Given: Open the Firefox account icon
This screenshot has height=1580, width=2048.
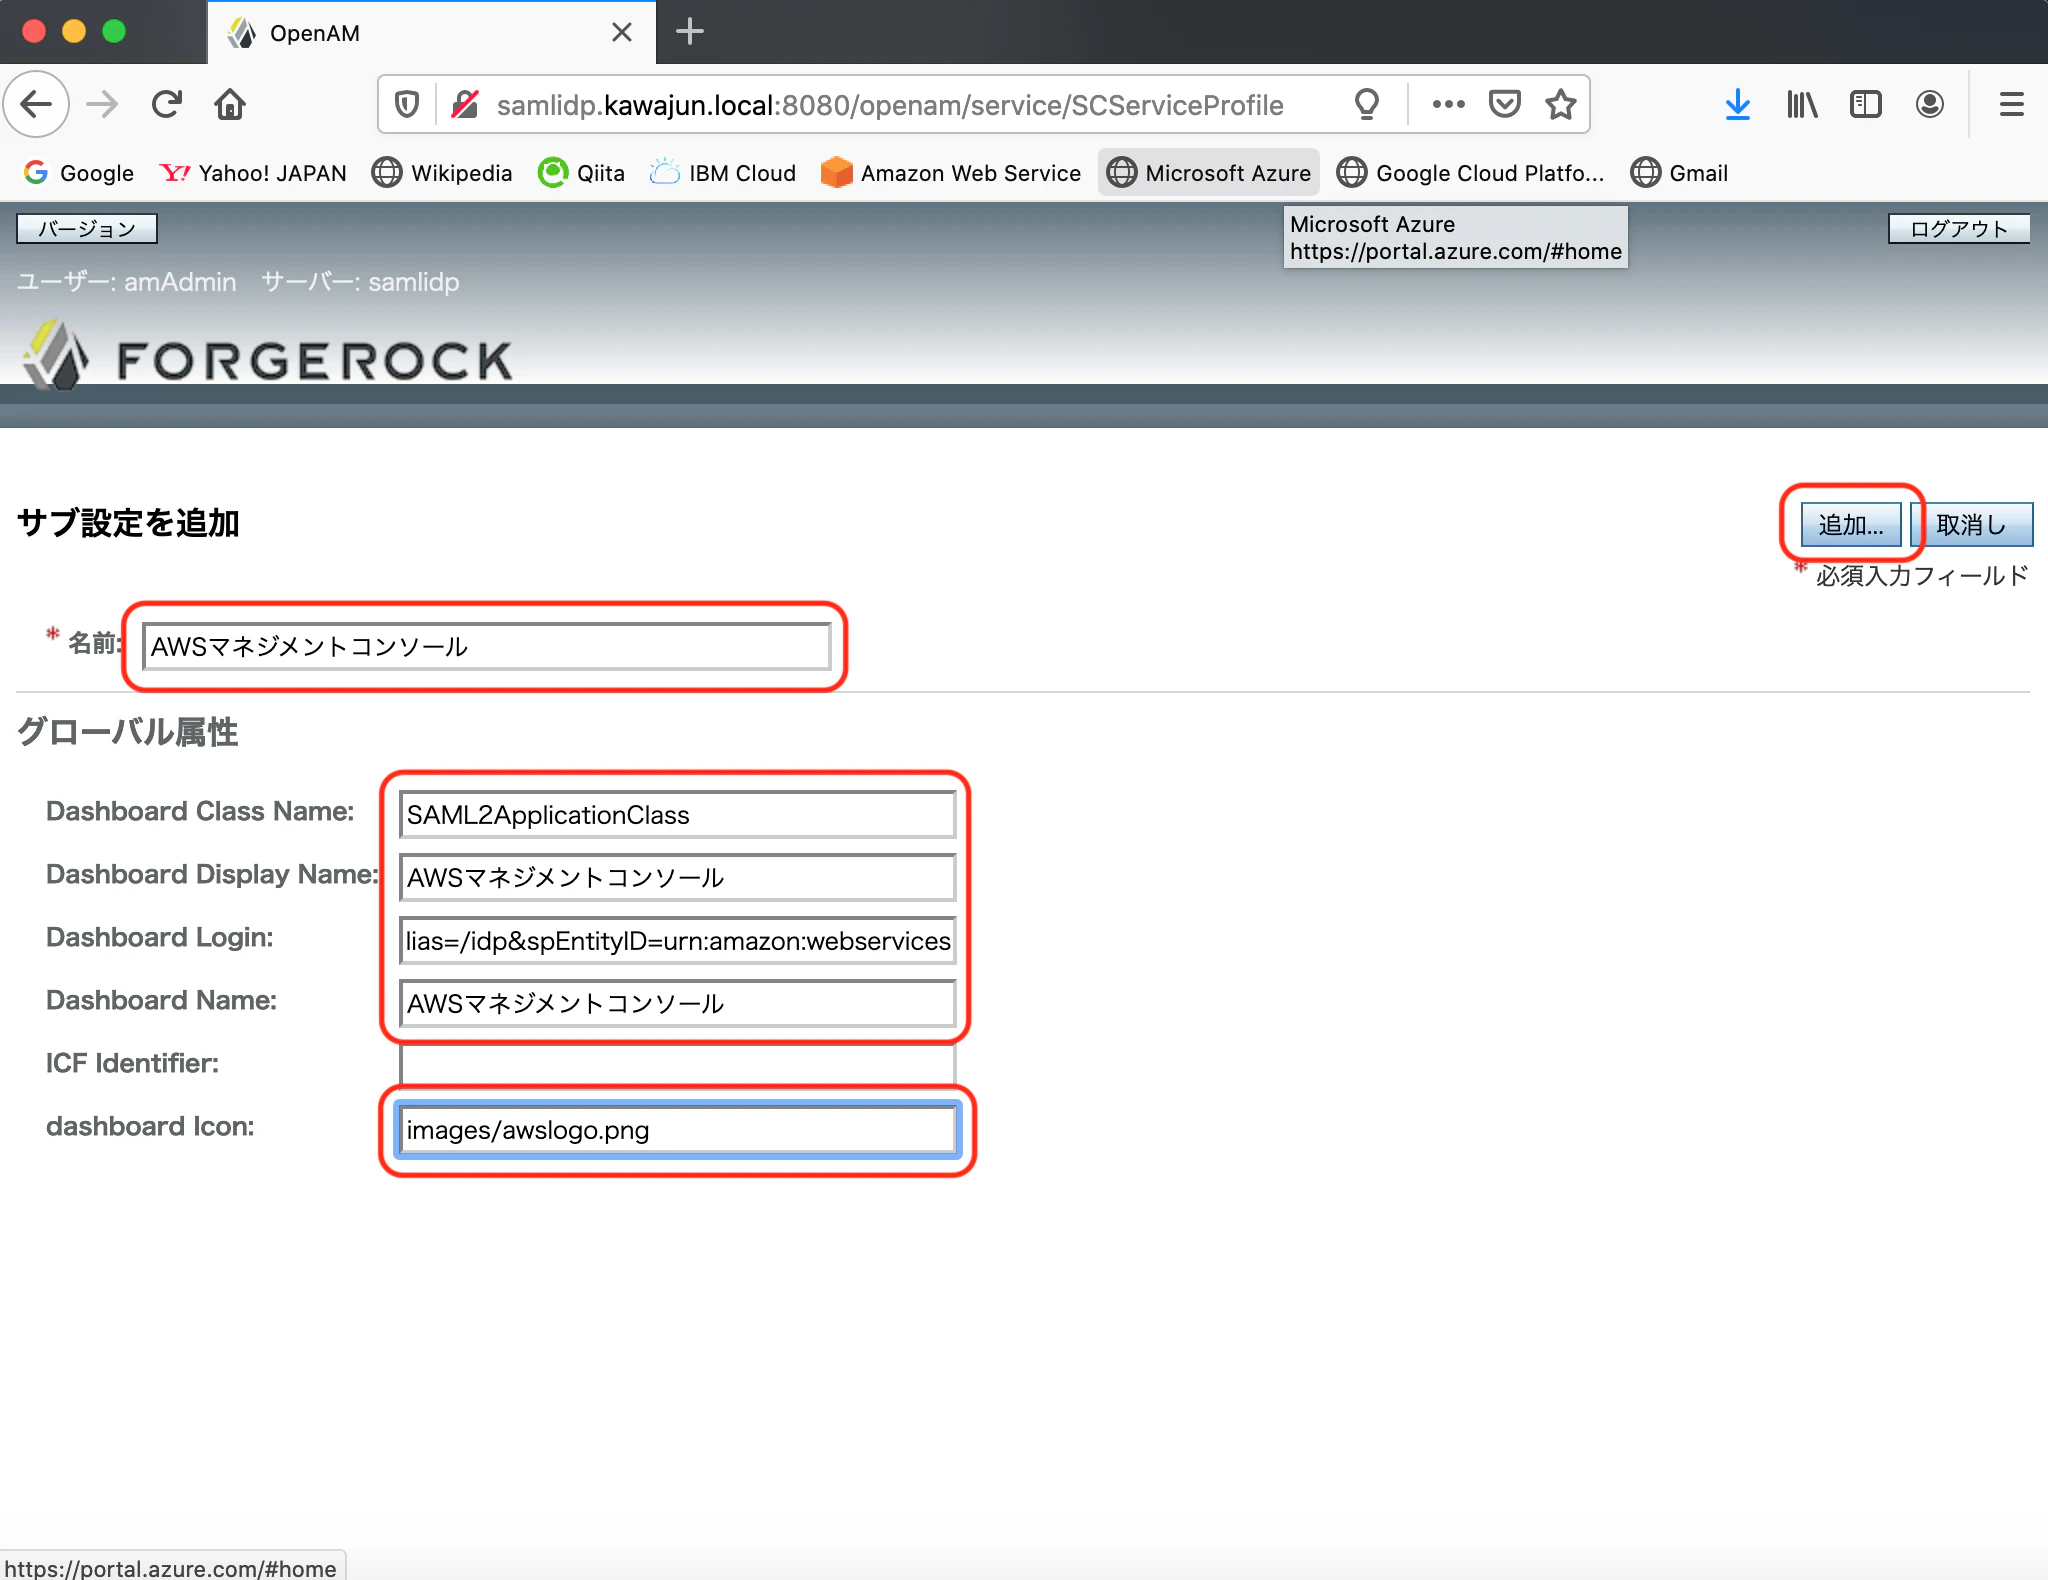Looking at the screenshot, I should click(1930, 104).
